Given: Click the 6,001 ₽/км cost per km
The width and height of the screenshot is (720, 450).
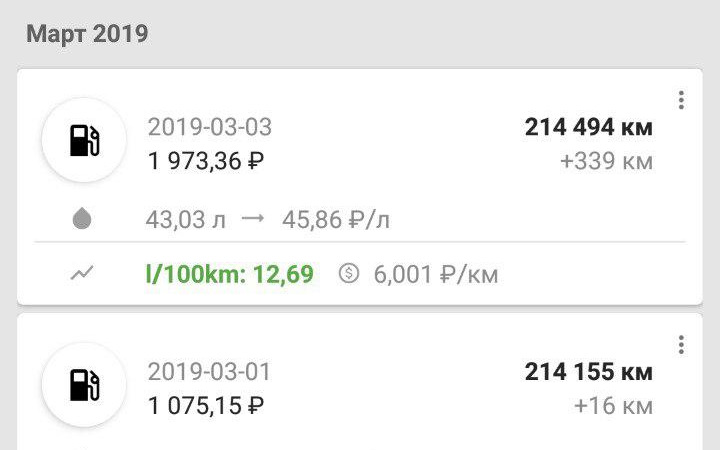Looking at the screenshot, I should pyautogui.click(x=434, y=273).
